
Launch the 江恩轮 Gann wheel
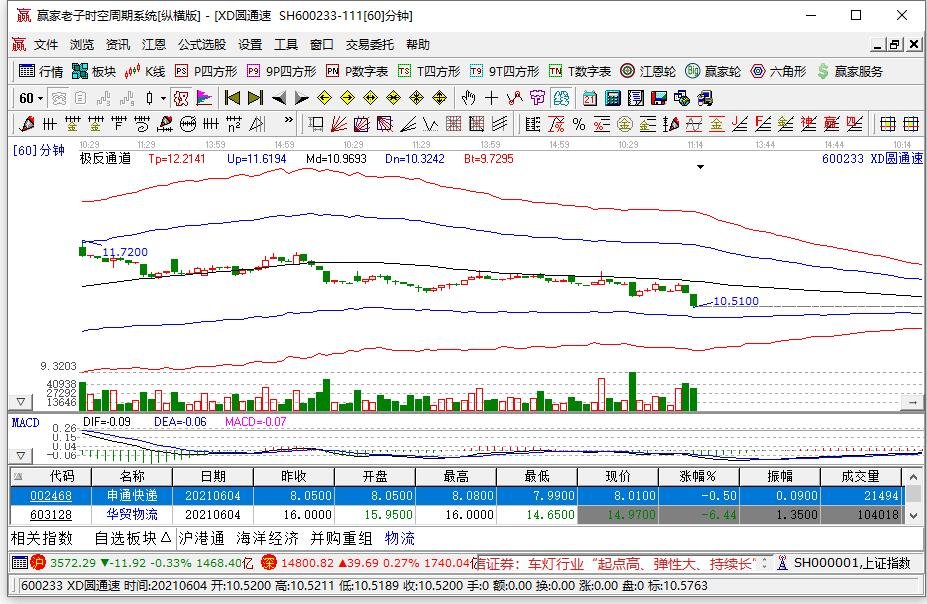pos(648,72)
